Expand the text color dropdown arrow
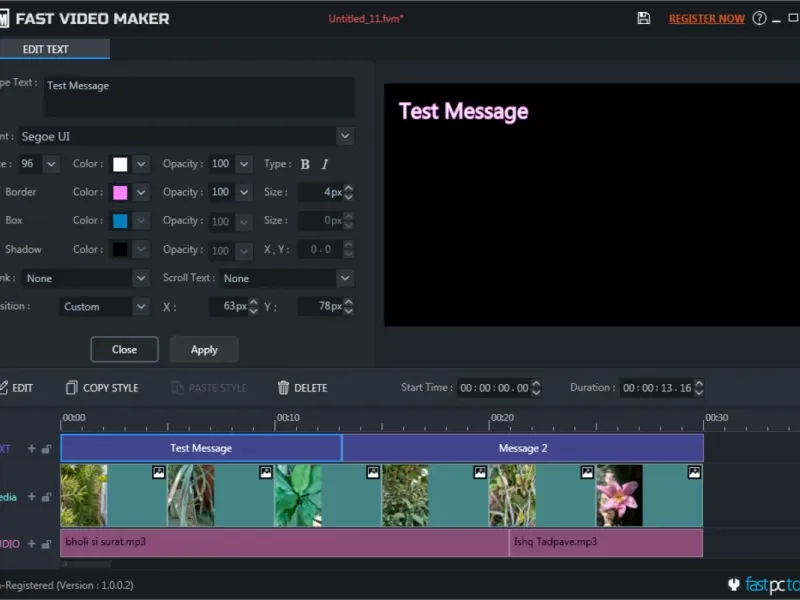Viewport: 800px width, 600px height. click(x=141, y=164)
